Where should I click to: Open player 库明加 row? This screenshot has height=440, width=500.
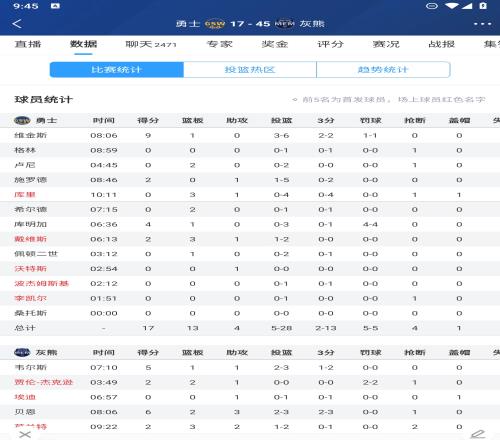pyautogui.click(x=250, y=224)
